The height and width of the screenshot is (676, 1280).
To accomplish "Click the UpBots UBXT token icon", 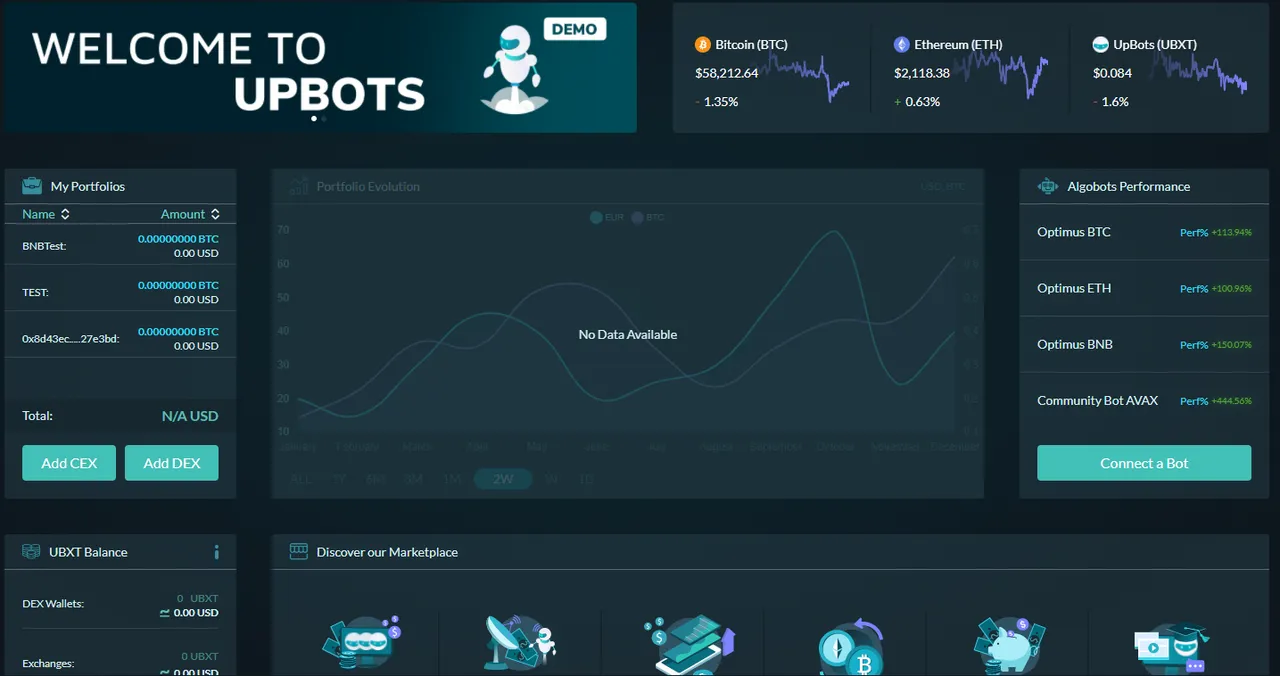I will pos(1100,45).
